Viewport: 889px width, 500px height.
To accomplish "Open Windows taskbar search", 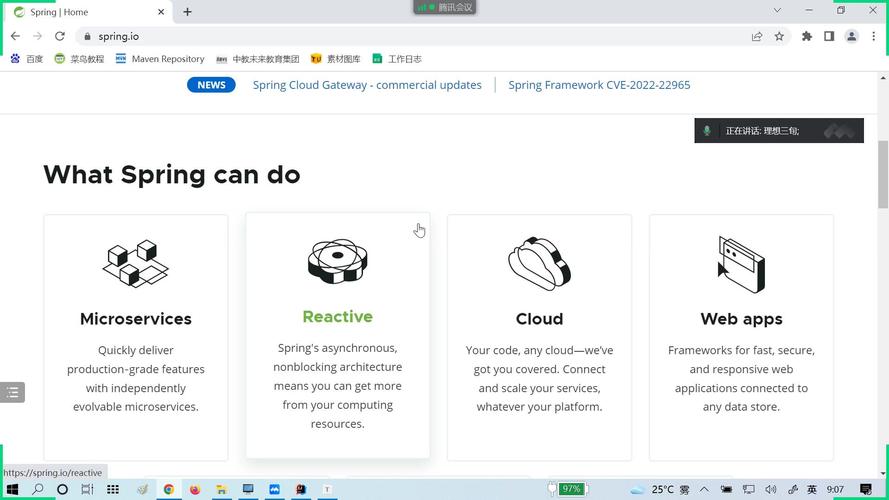I will coord(37,489).
